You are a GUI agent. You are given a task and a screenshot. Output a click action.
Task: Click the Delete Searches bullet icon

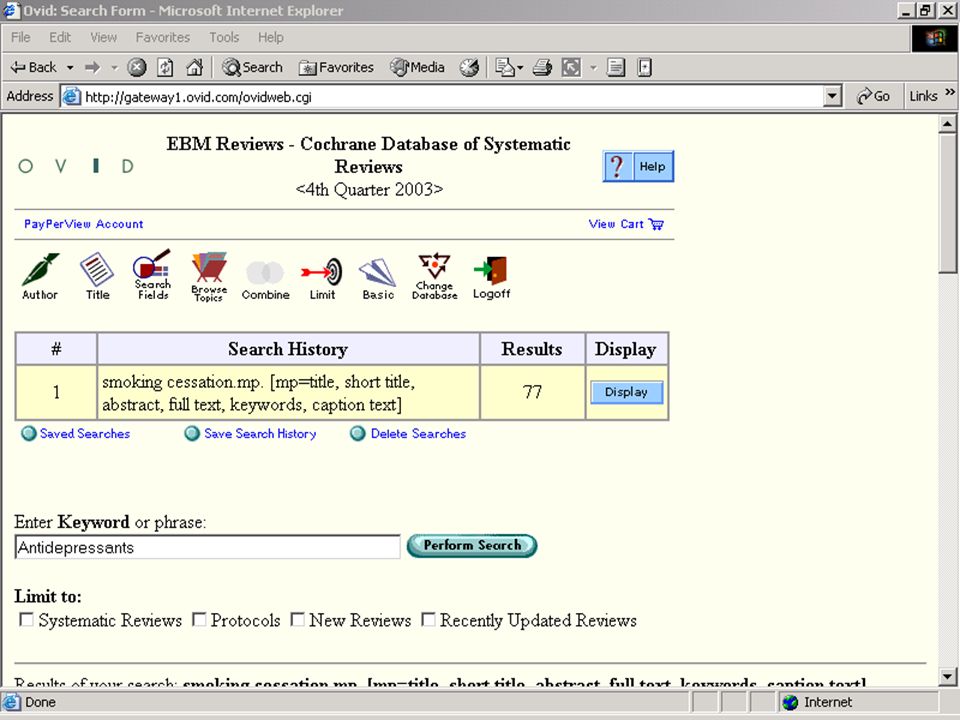click(358, 433)
